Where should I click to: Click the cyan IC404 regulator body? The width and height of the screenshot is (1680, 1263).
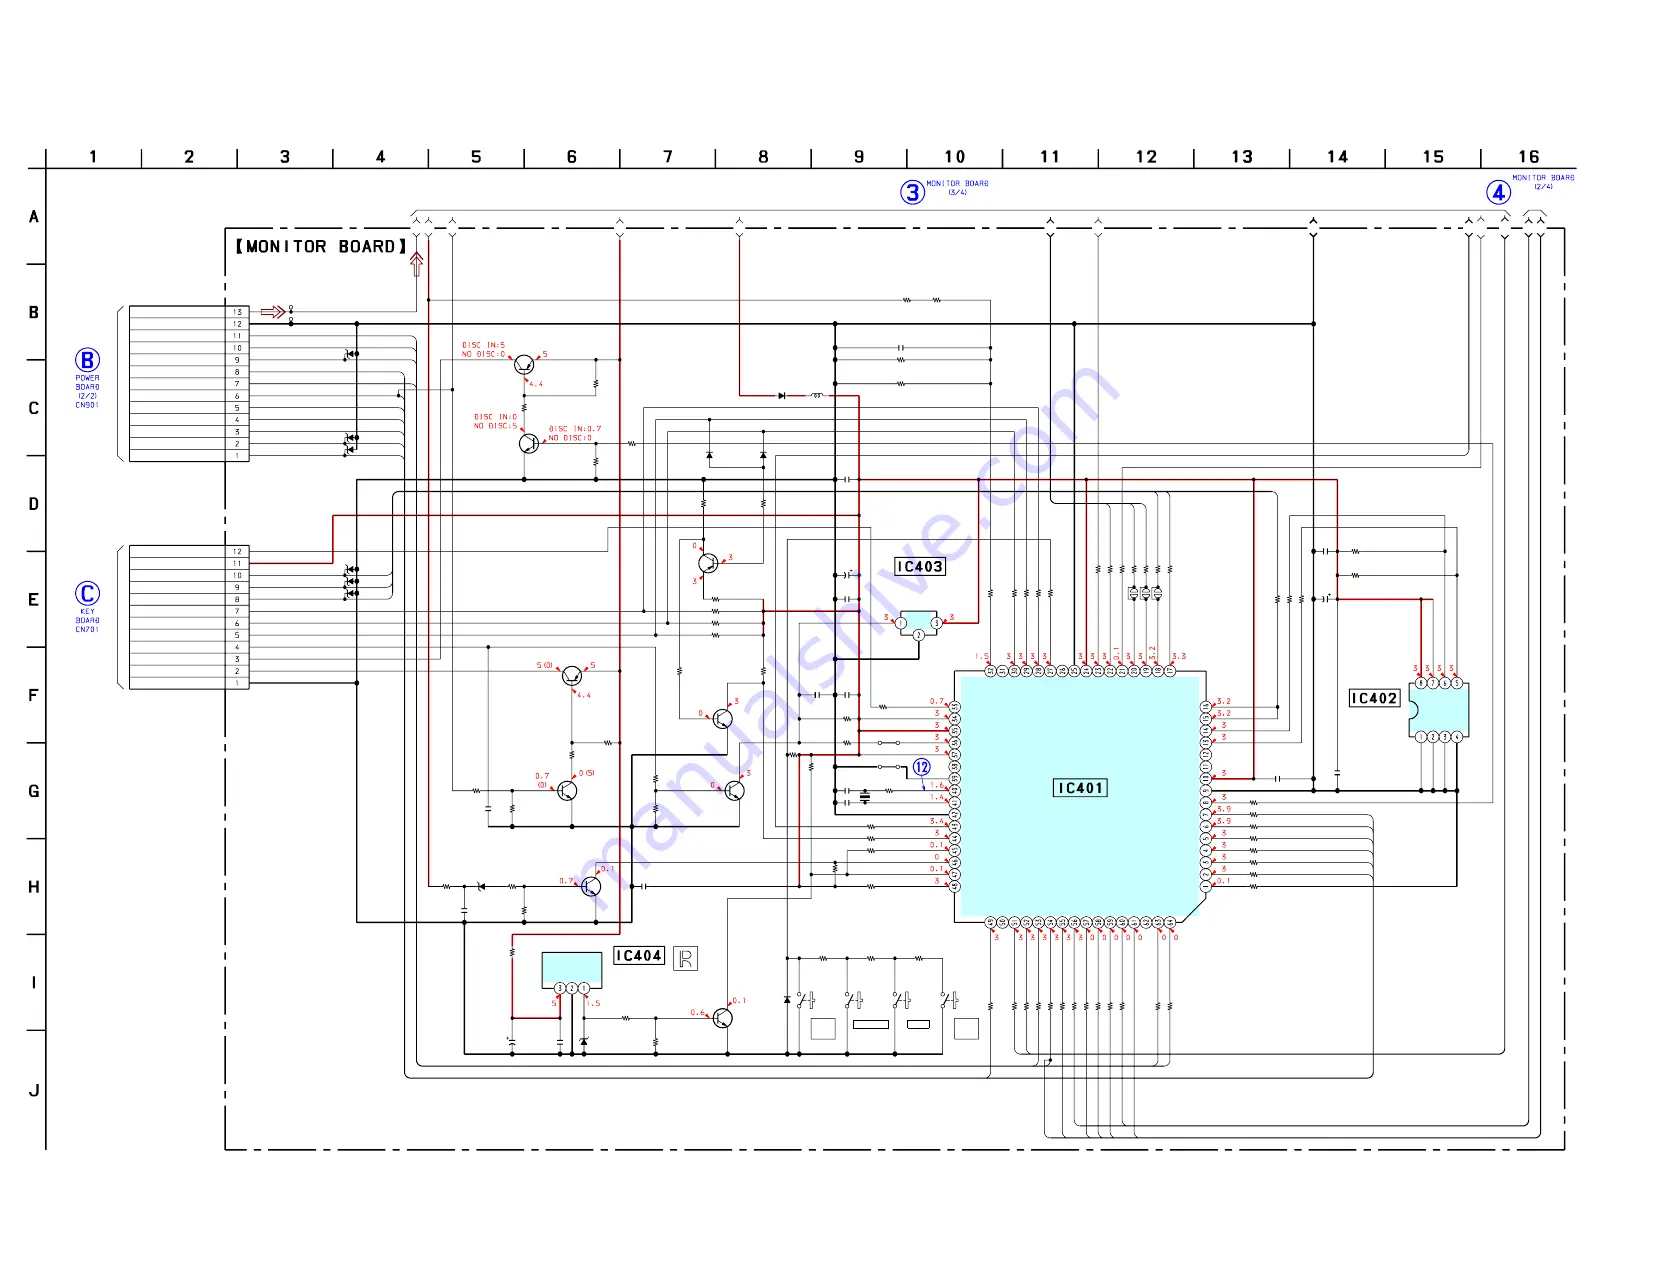(x=572, y=968)
